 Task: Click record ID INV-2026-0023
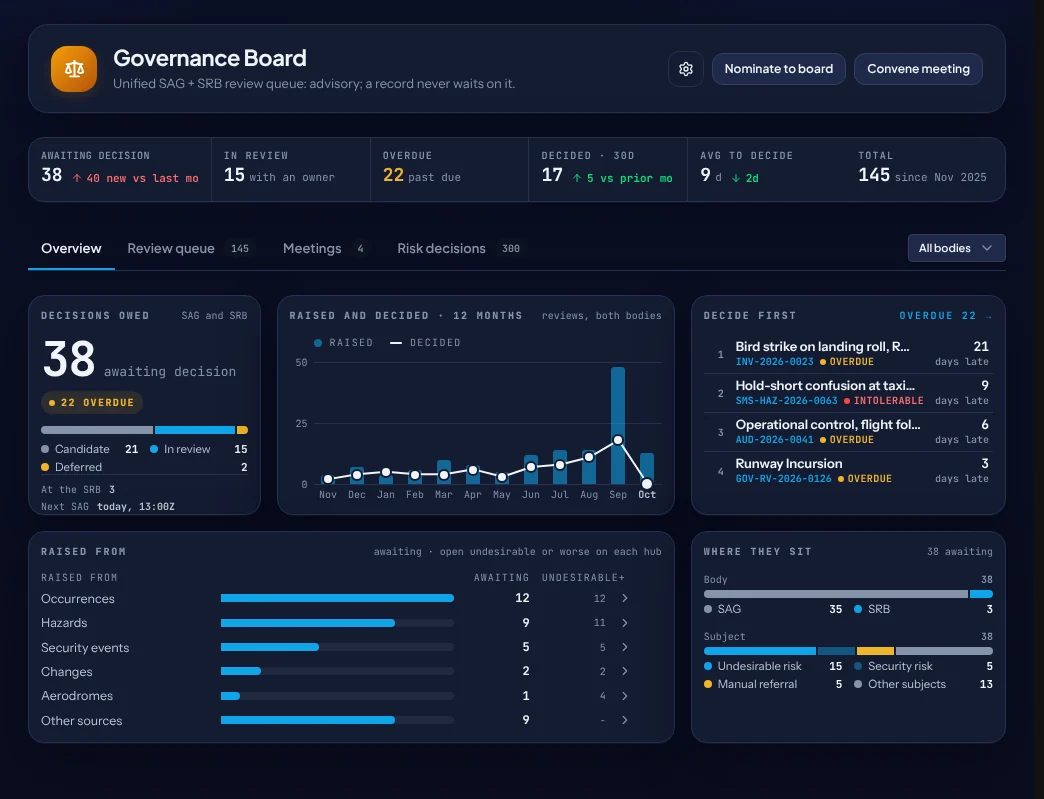pos(774,362)
